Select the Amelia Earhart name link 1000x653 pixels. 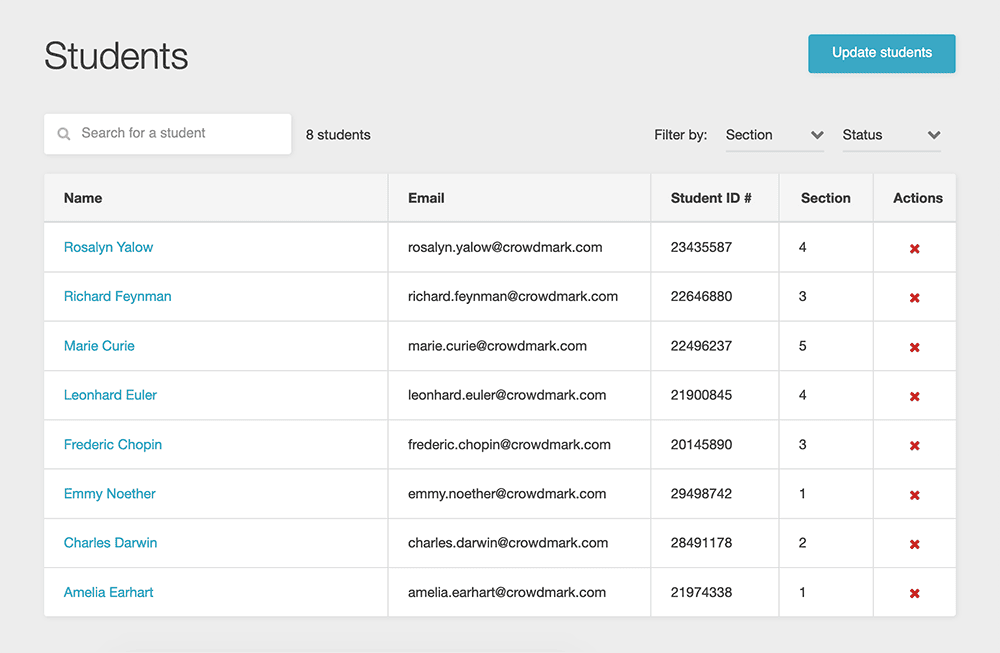[x=108, y=592]
